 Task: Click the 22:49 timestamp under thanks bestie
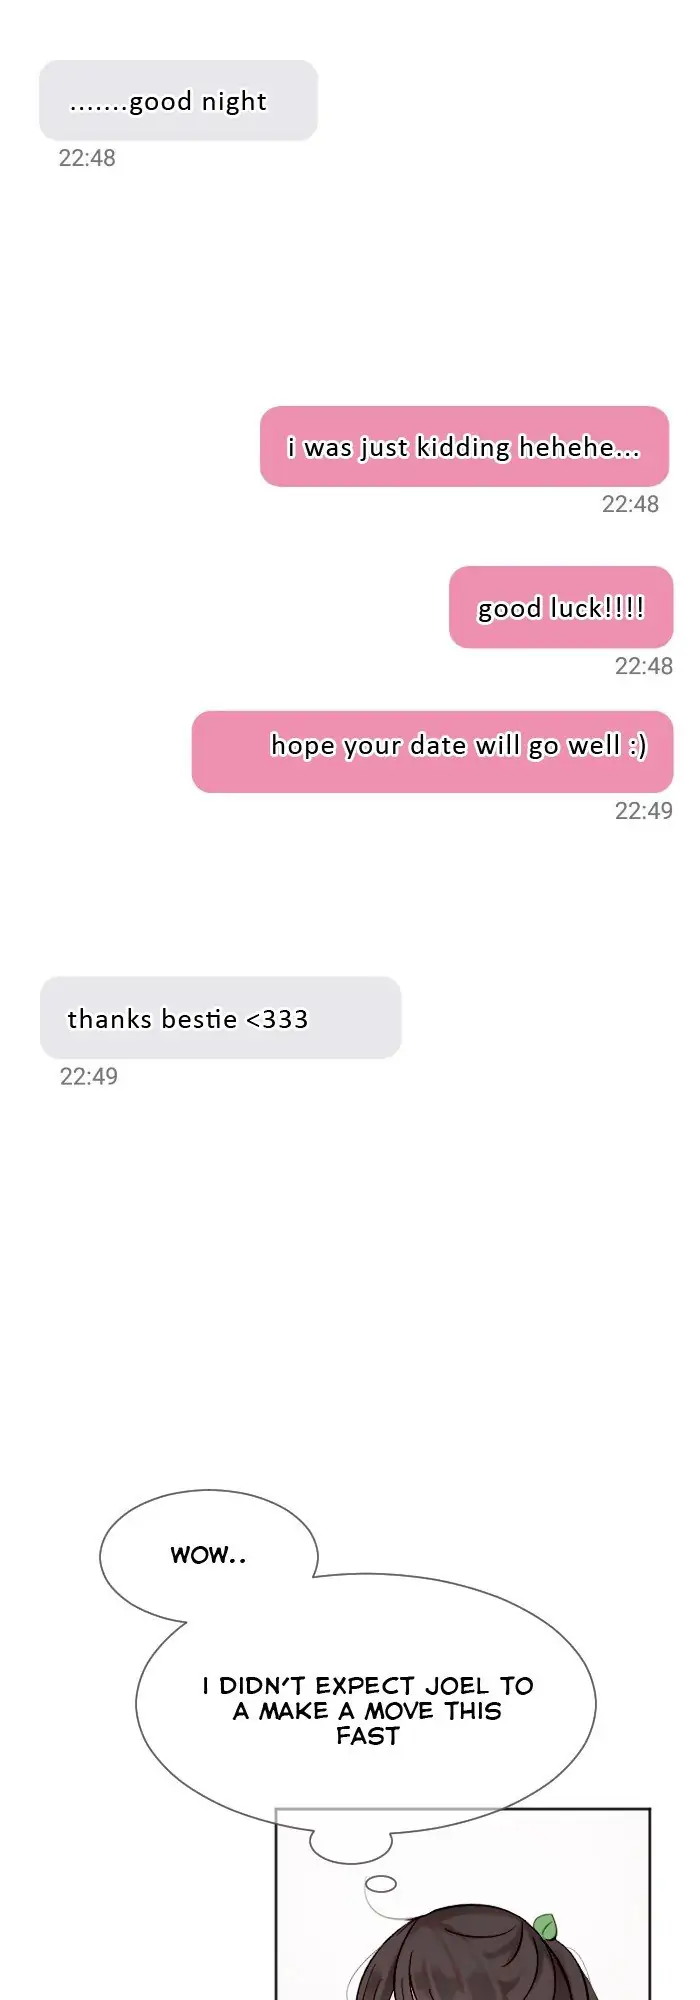pos(88,1077)
